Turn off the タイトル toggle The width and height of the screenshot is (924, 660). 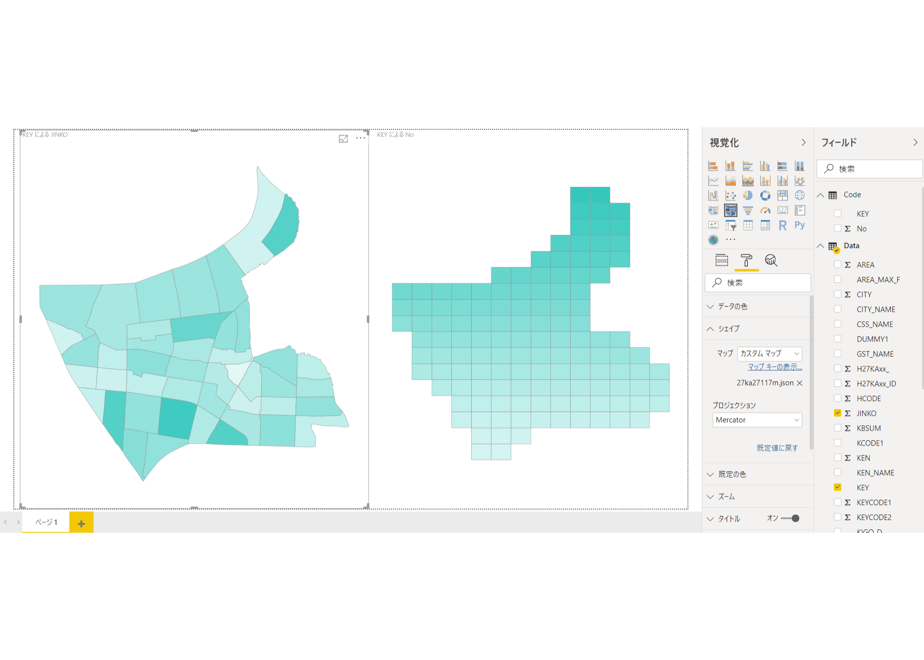click(790, 519)
